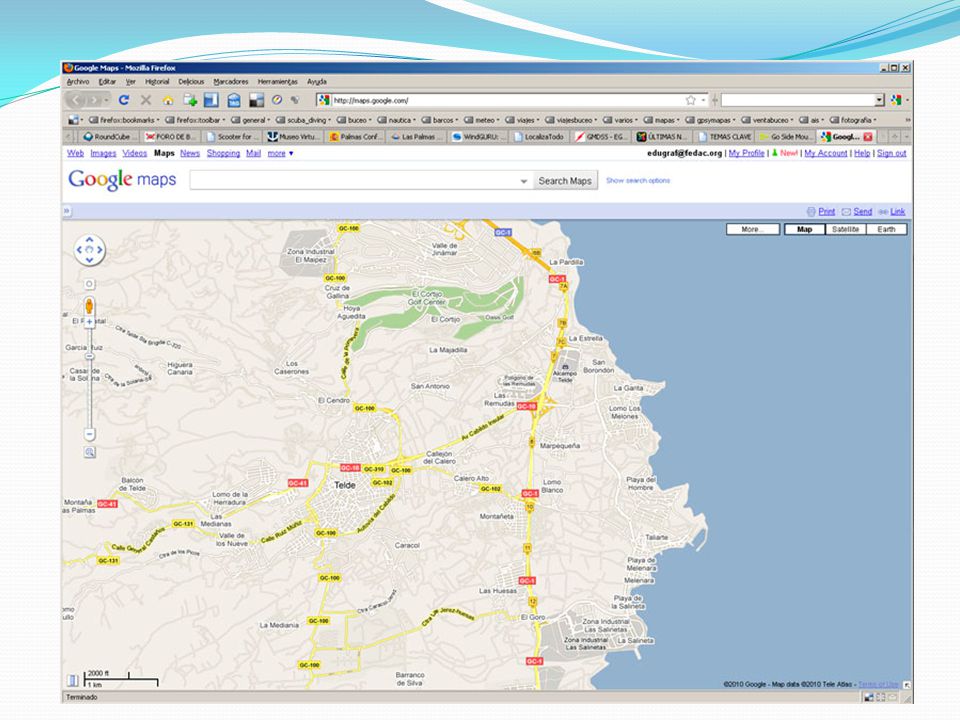Viewport: 960px width, 720px height.
Task: Open the Archivo menu
Action: pyautogui.click(x=78, y=81)
